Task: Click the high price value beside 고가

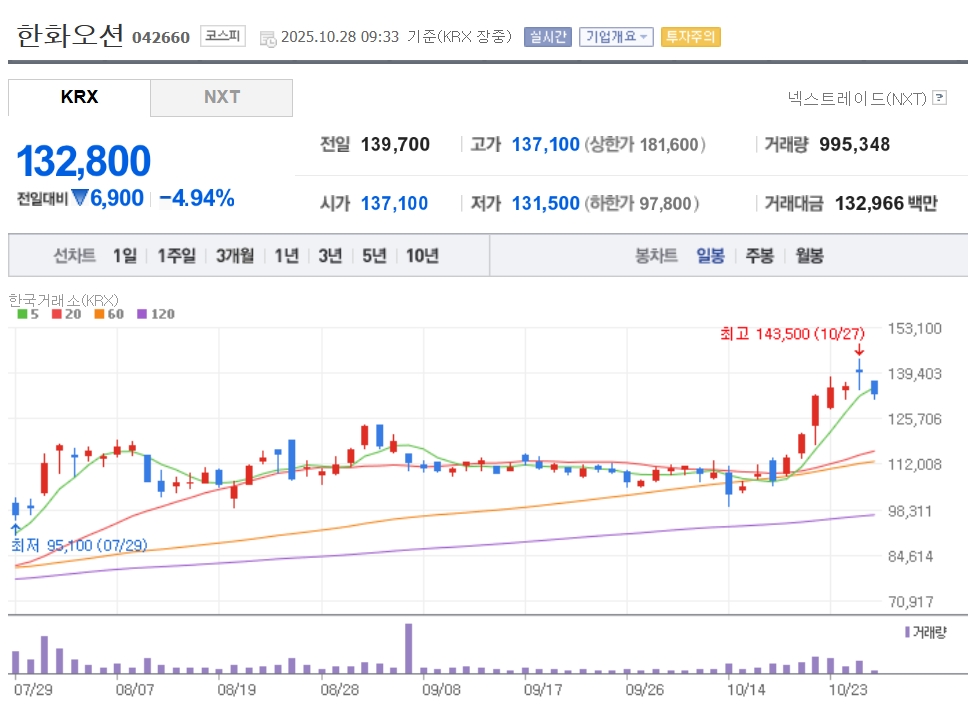Action: 546,145
